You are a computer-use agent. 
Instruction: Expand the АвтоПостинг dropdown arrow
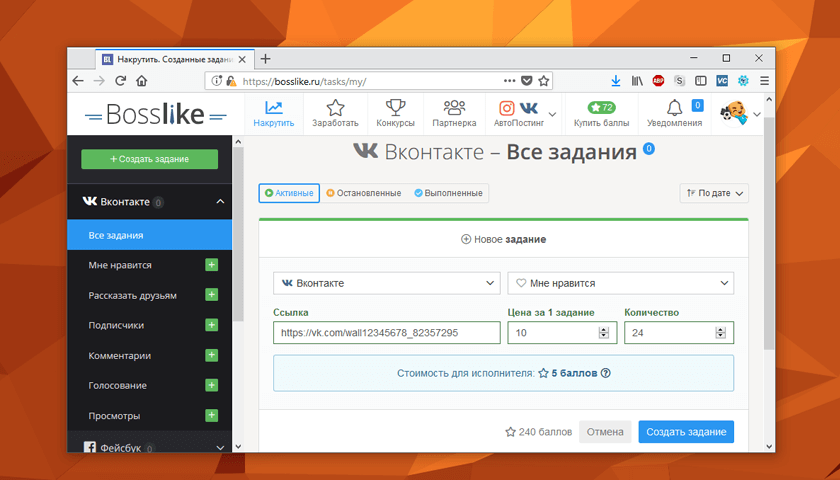click(553, 114)
